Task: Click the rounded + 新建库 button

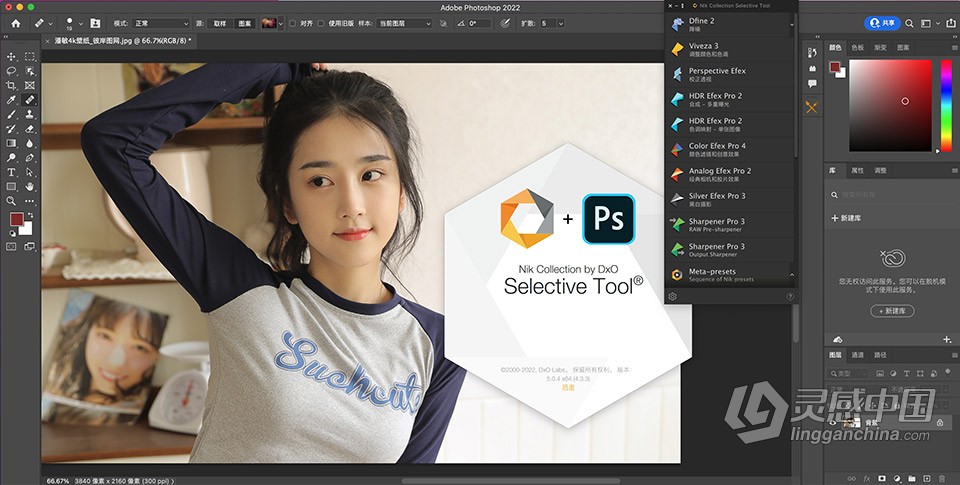Action: coord(892,311)
